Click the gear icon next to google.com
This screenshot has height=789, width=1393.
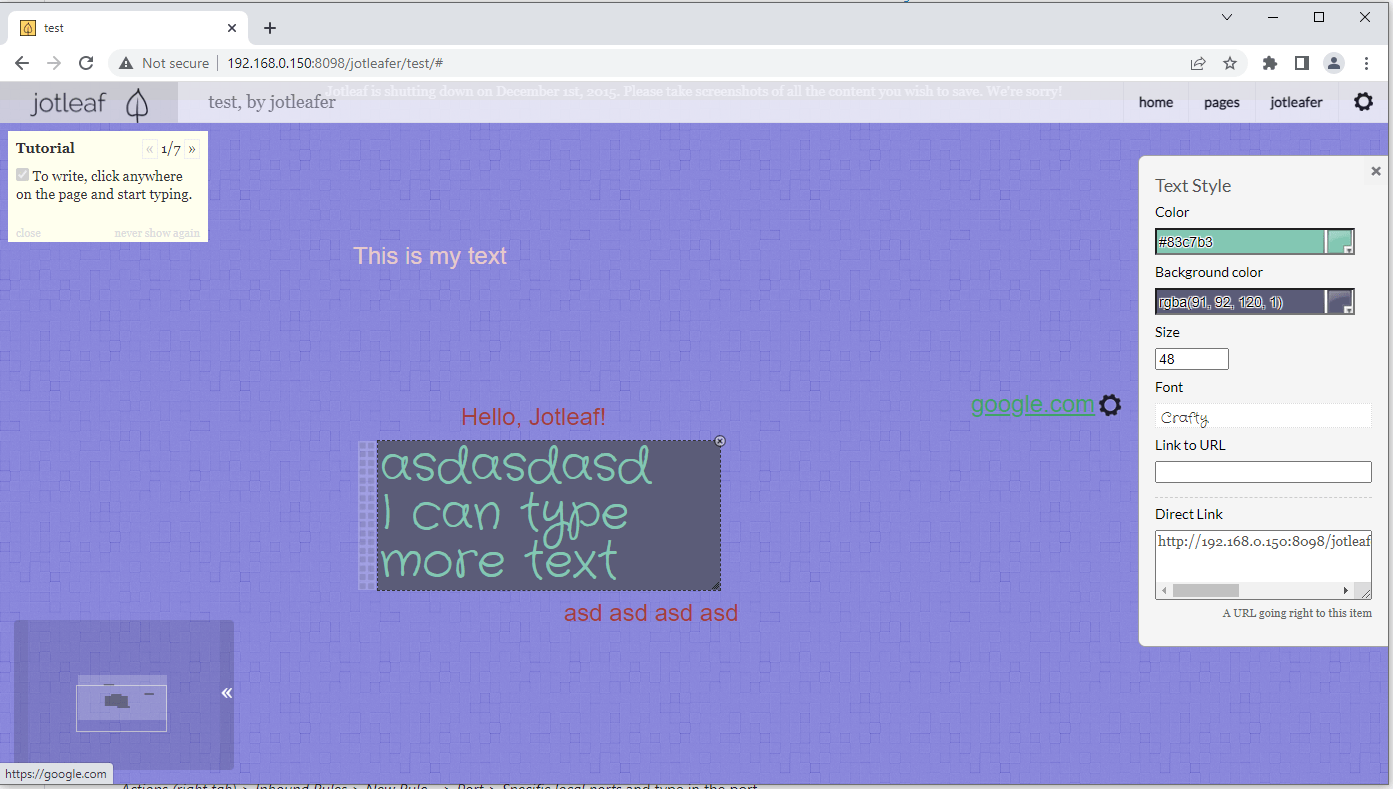click(x=1110, y=405)
